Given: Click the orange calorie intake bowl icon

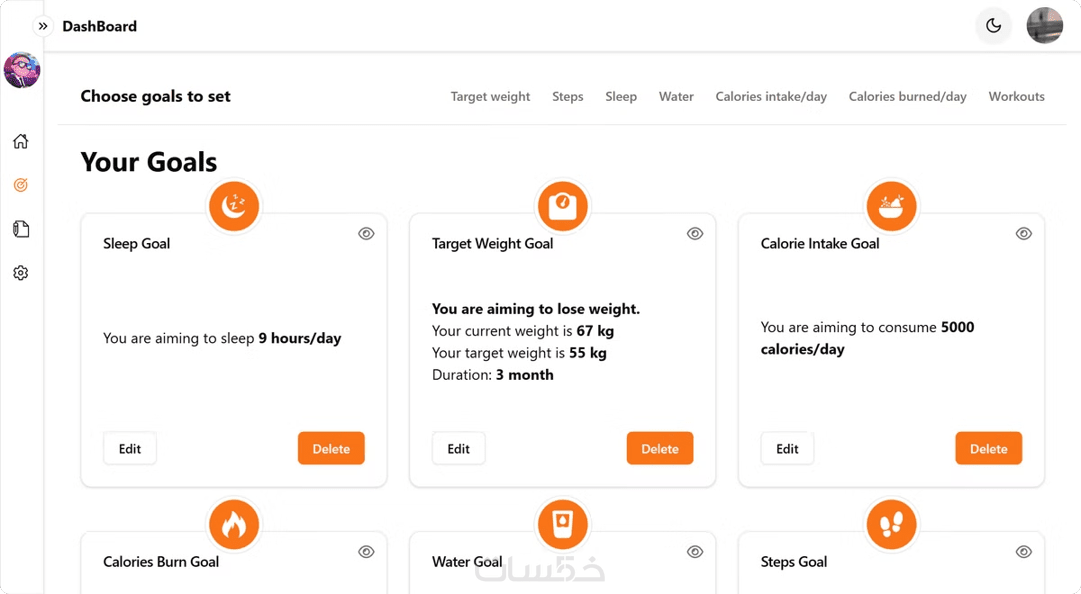Looking at the screenshot, I should tap(891, 206).
